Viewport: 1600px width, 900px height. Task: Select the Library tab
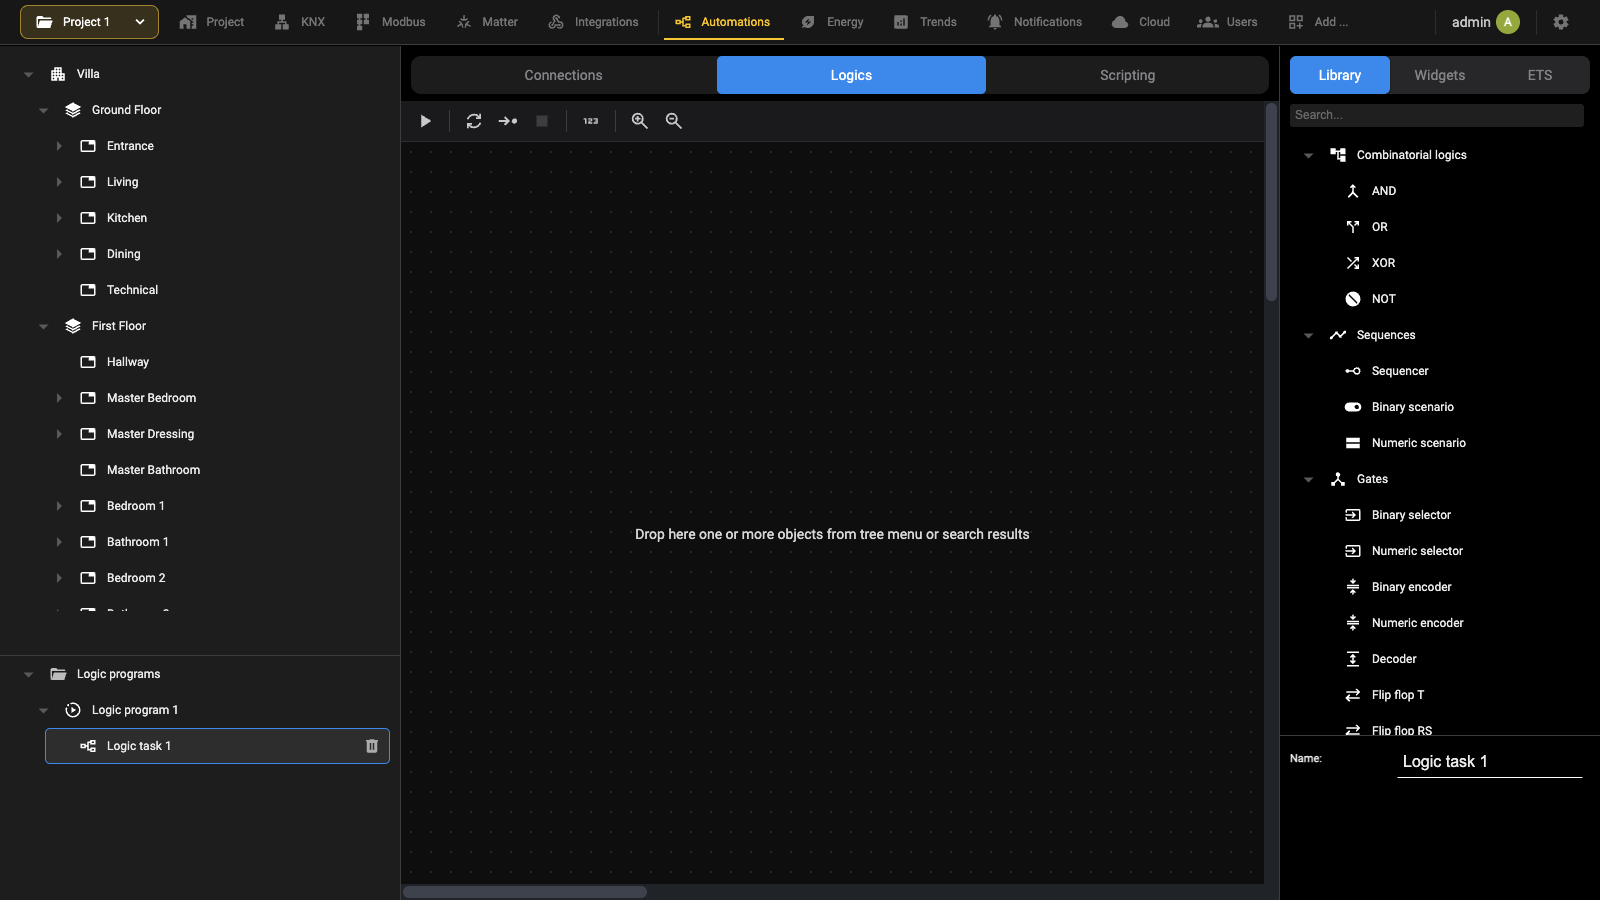tap(1340, 75)
